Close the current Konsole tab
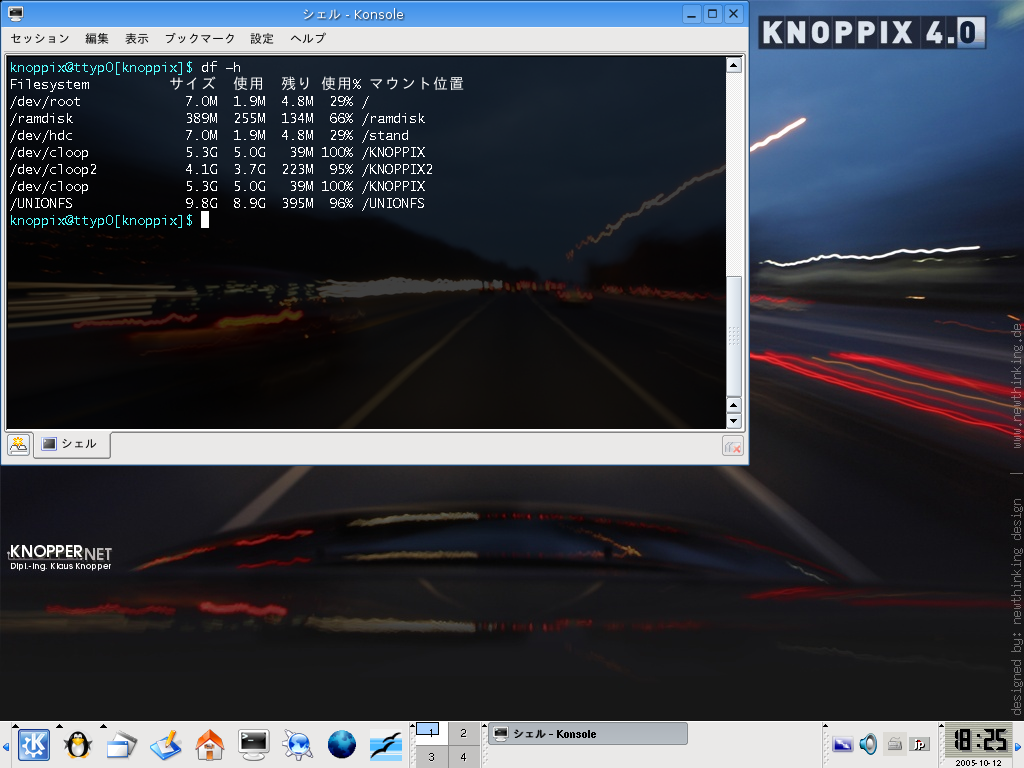 click(x=733, y=447)
